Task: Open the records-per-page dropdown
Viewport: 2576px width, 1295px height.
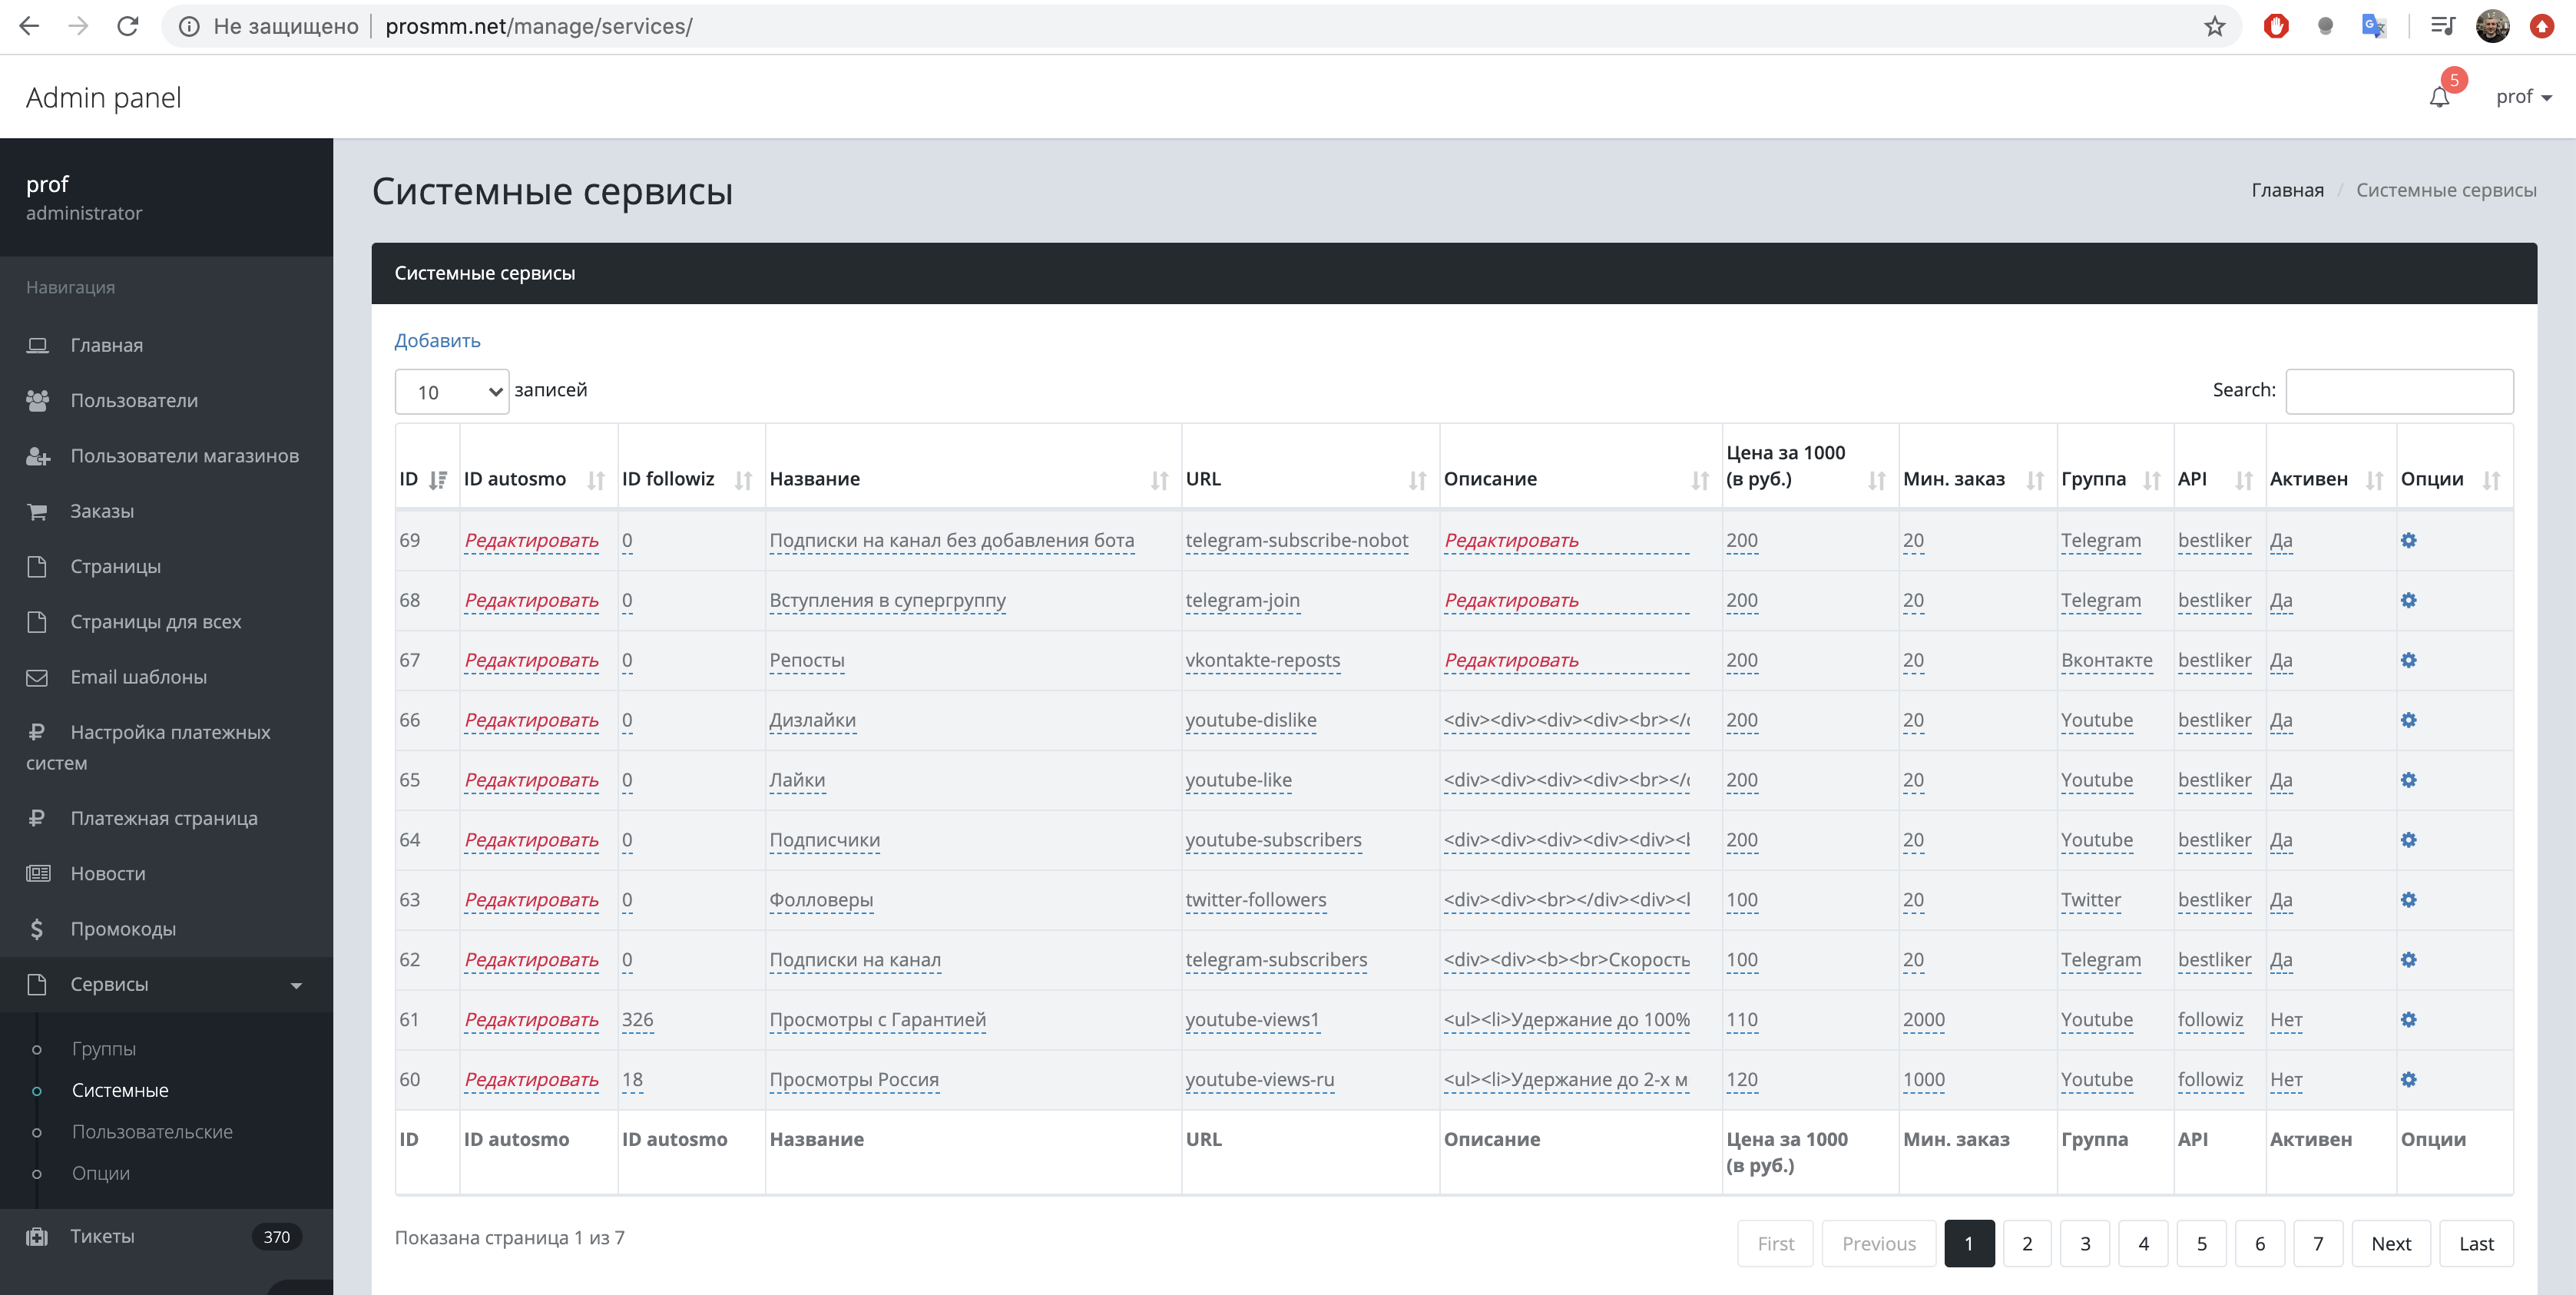Action: coord(452,392)
